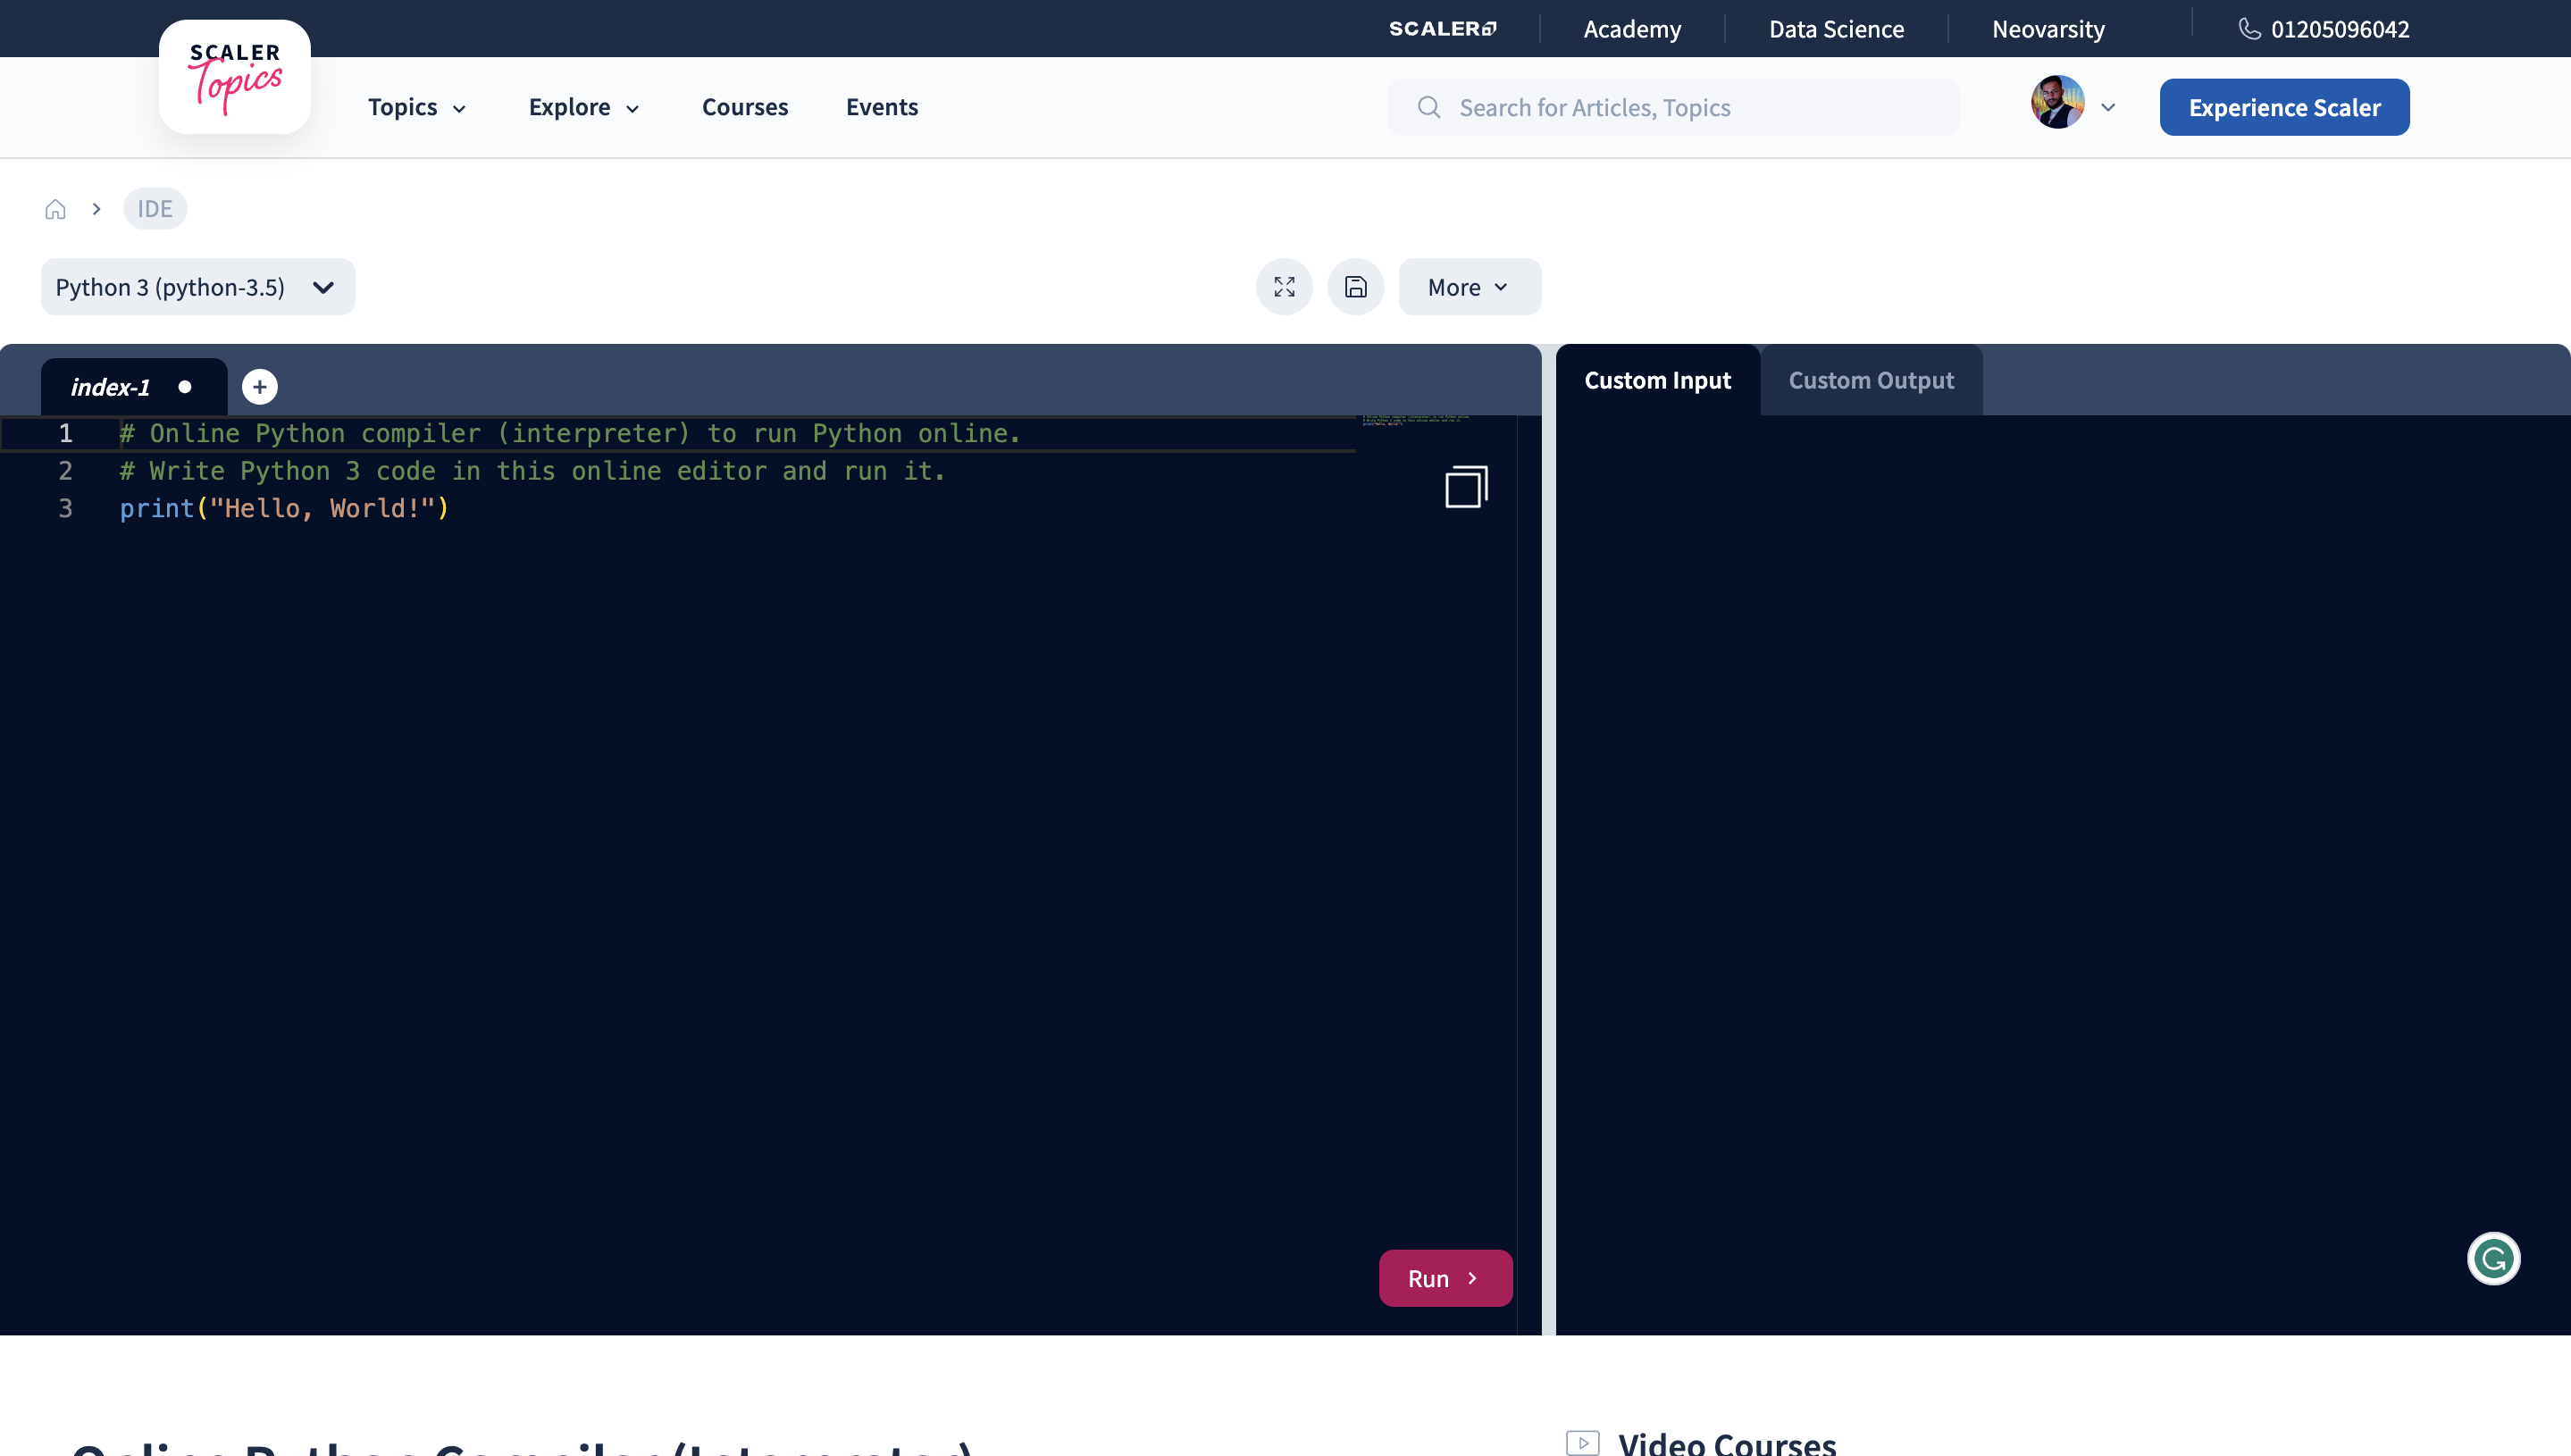2571x1456 pixels.
Task: Expand the Python 3 language selector
Action: [198, 287]
